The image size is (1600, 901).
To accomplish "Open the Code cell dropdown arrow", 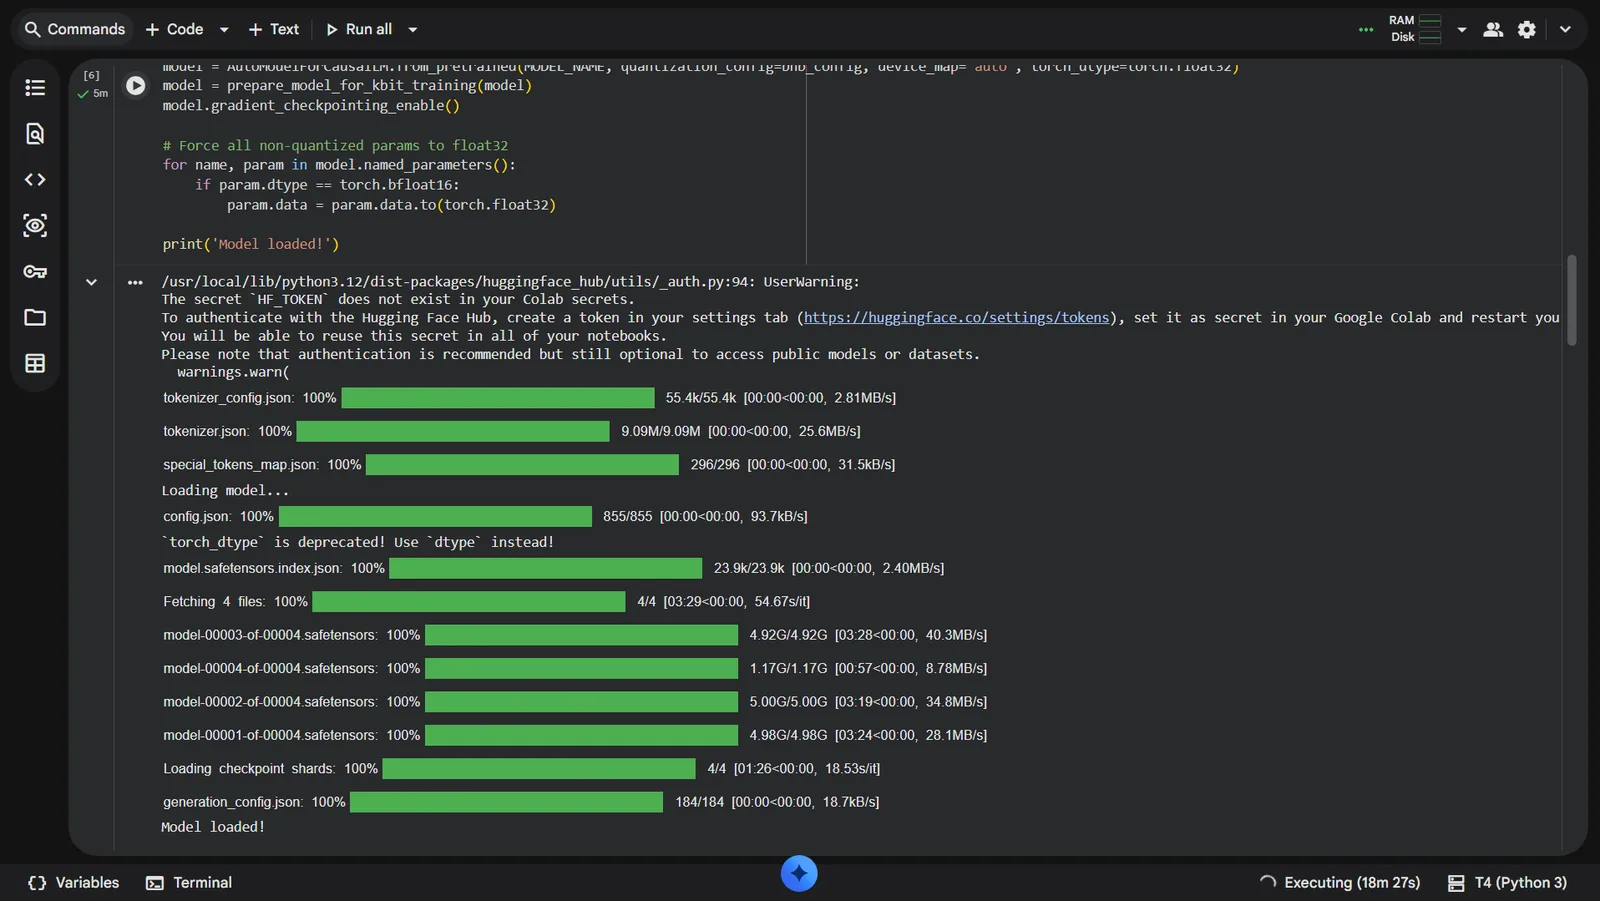I will (224, 30).
